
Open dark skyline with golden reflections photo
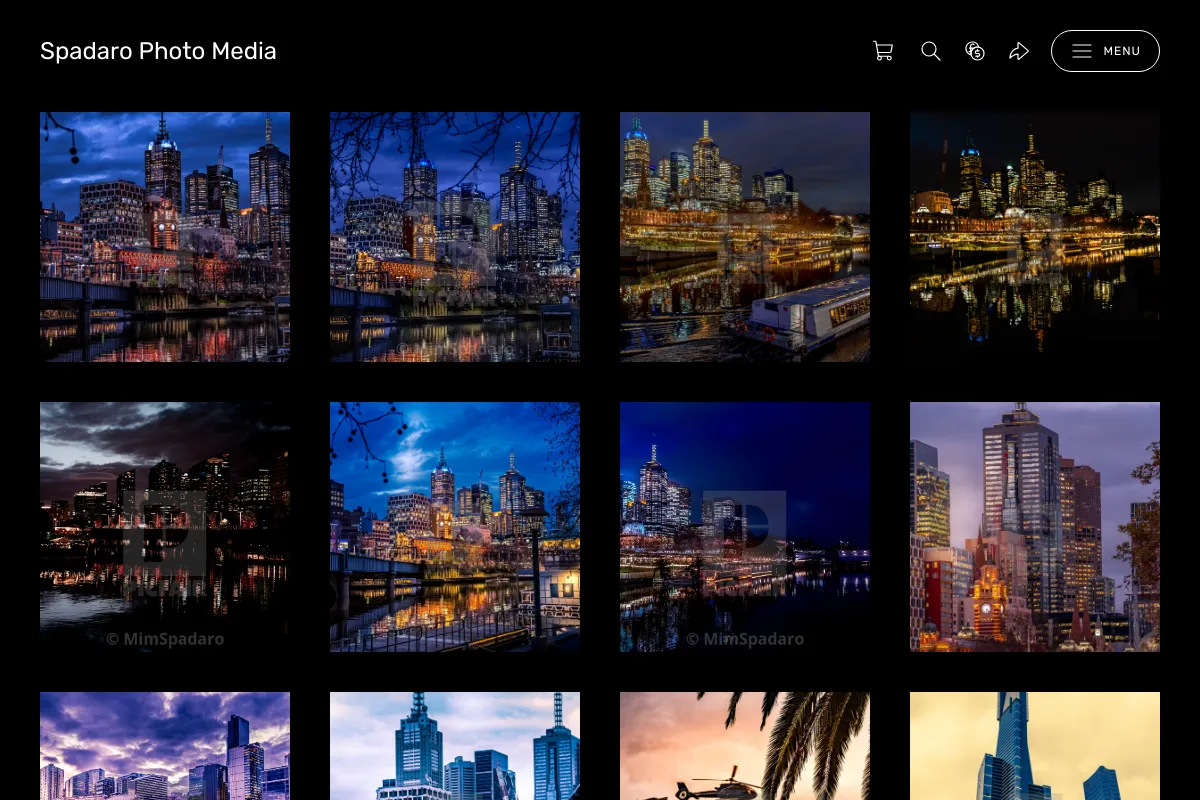click(1035, 237)
